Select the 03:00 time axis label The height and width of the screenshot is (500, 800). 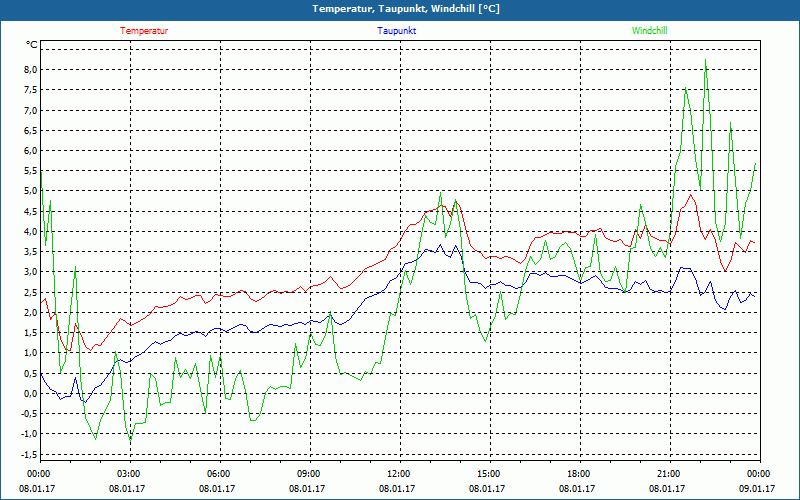pos(130,474)
